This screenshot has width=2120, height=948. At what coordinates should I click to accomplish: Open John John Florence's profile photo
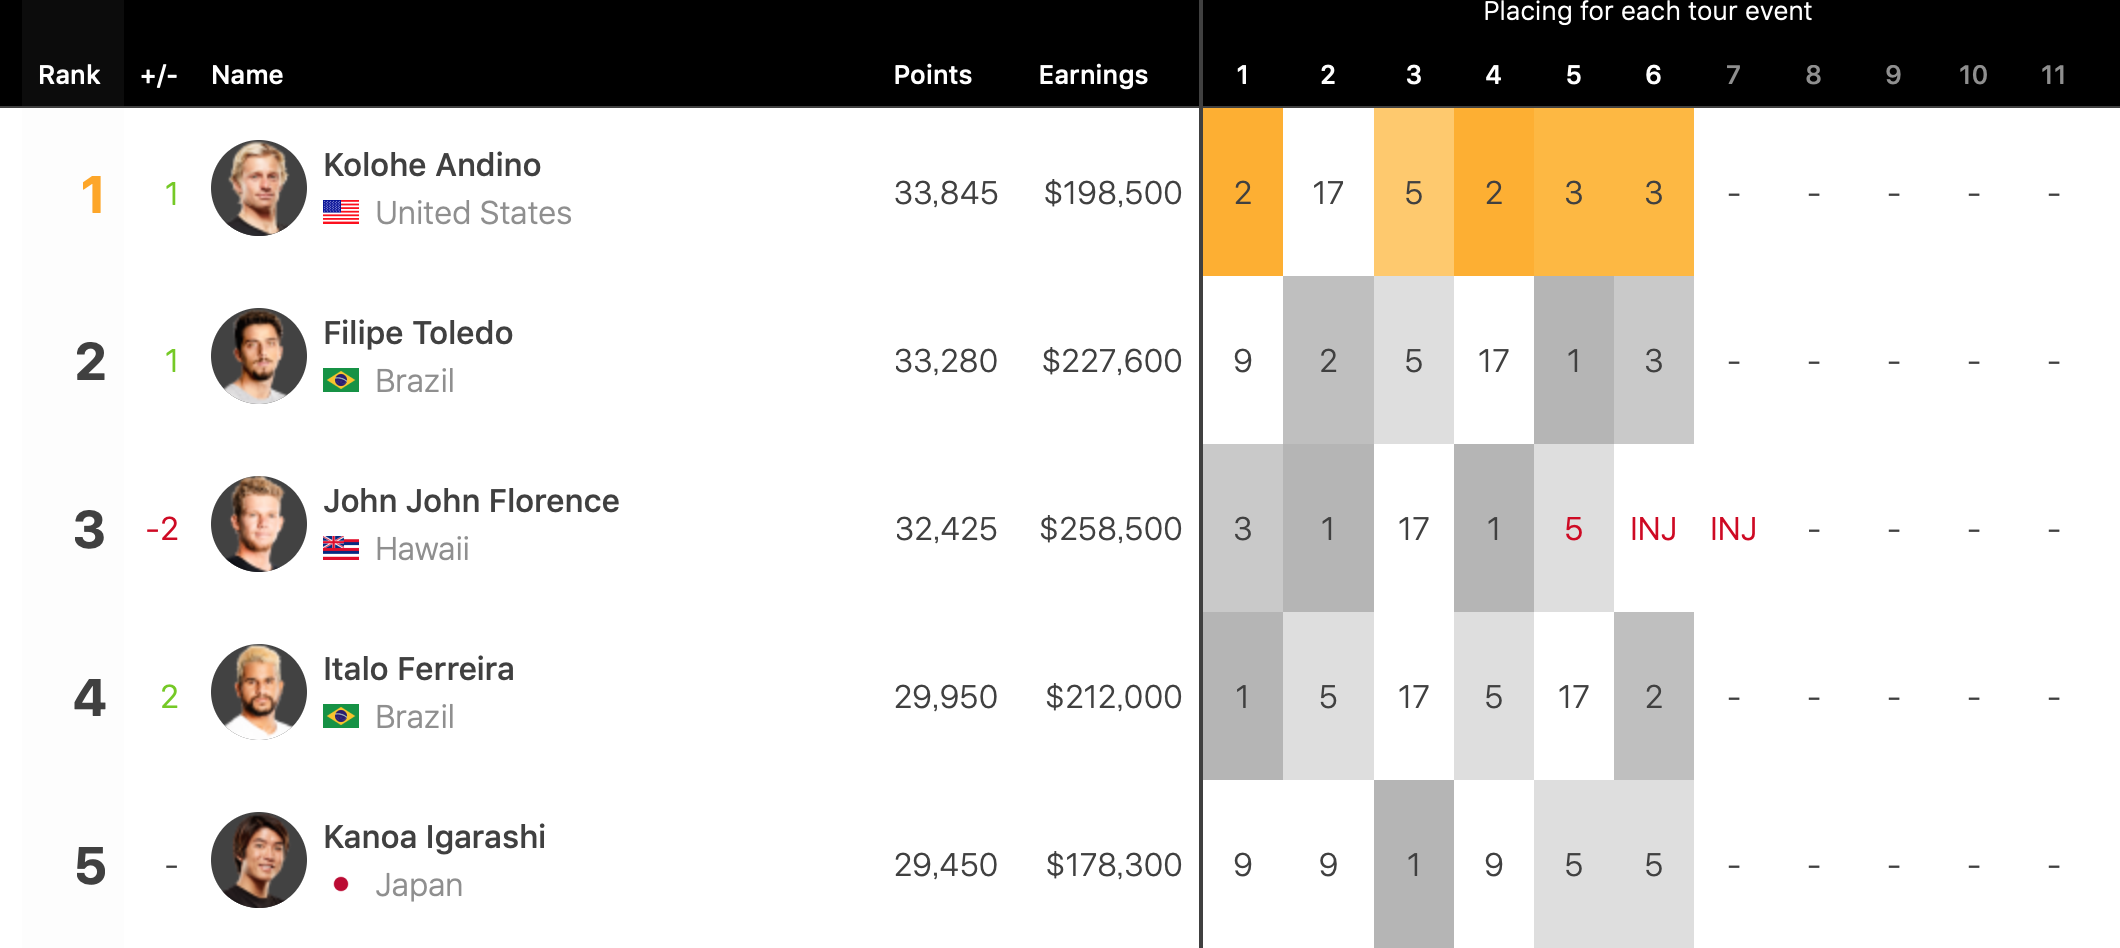tap(259, 524)
